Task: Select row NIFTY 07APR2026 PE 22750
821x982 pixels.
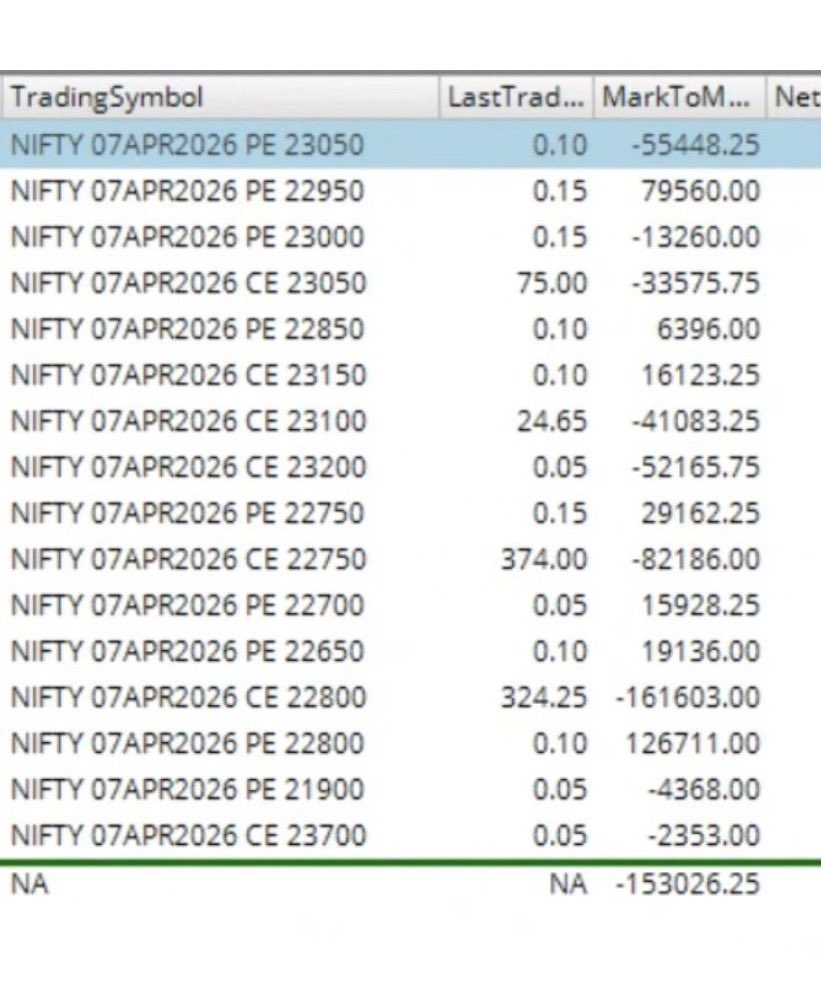Action: pyautogui.click(x=410, y=514)
